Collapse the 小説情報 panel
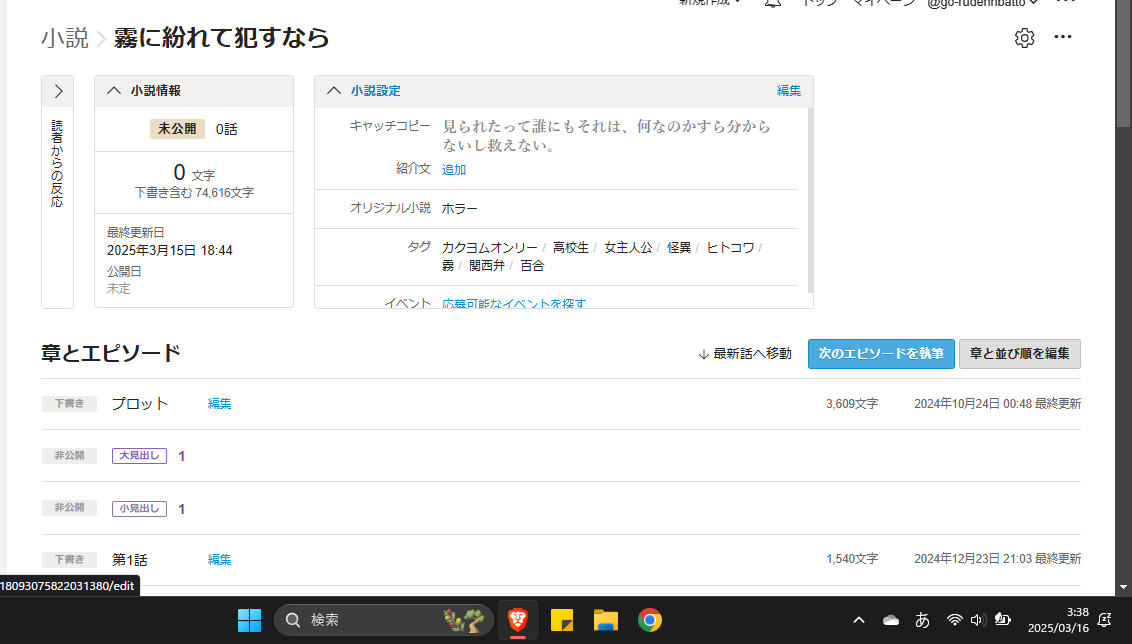The height and width of the screenshot is (644, 1132). [x=113, y=91]
